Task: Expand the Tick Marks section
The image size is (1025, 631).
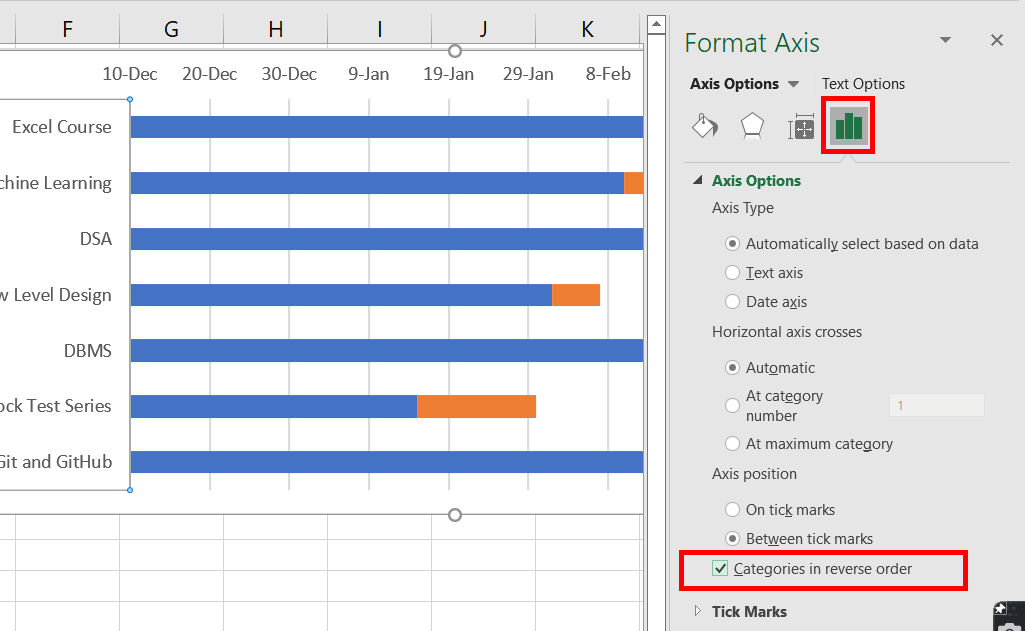Action: point(698,611)
